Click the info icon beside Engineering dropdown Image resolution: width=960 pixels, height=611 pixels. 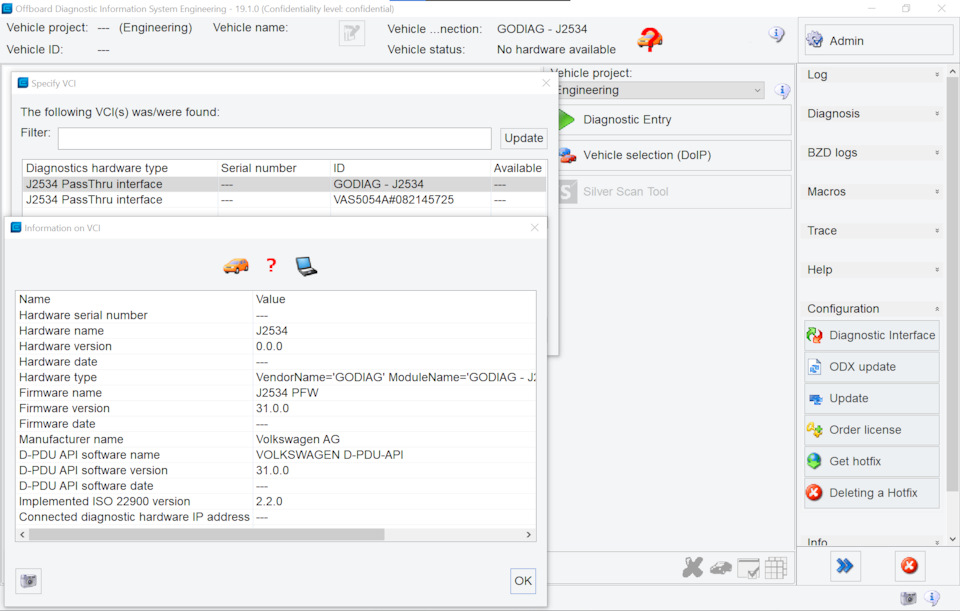[782, 91]
